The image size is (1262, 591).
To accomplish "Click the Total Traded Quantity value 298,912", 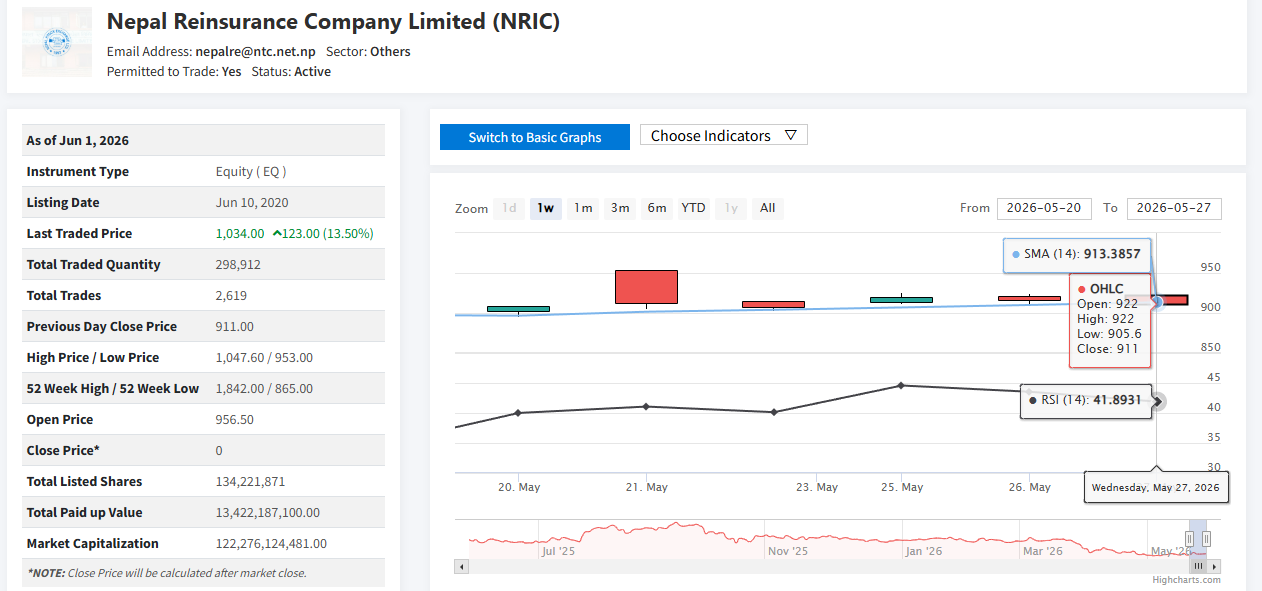I will click(238, 264).
